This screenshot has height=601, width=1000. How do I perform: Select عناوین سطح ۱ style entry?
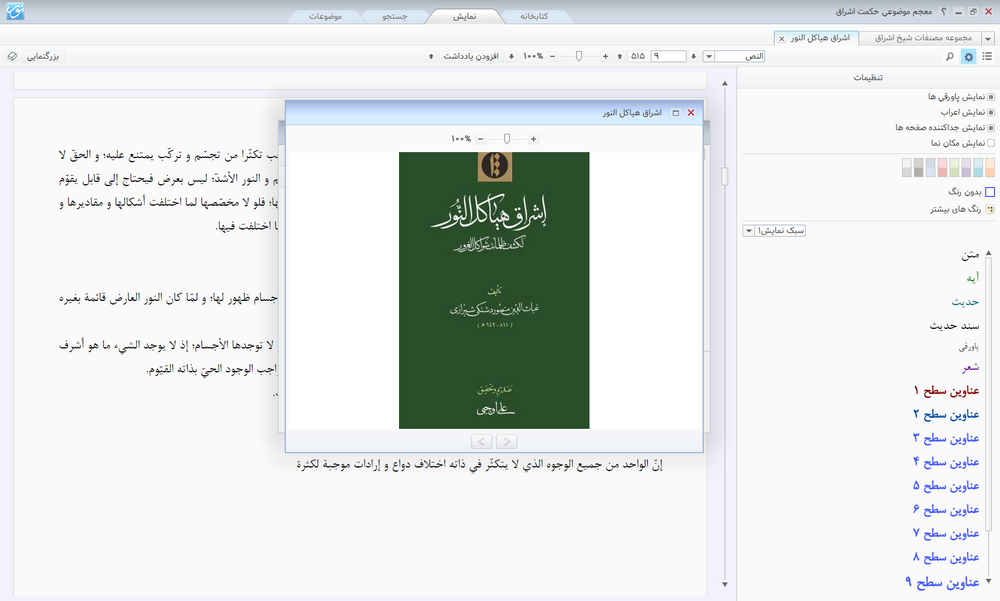(946, 390)
